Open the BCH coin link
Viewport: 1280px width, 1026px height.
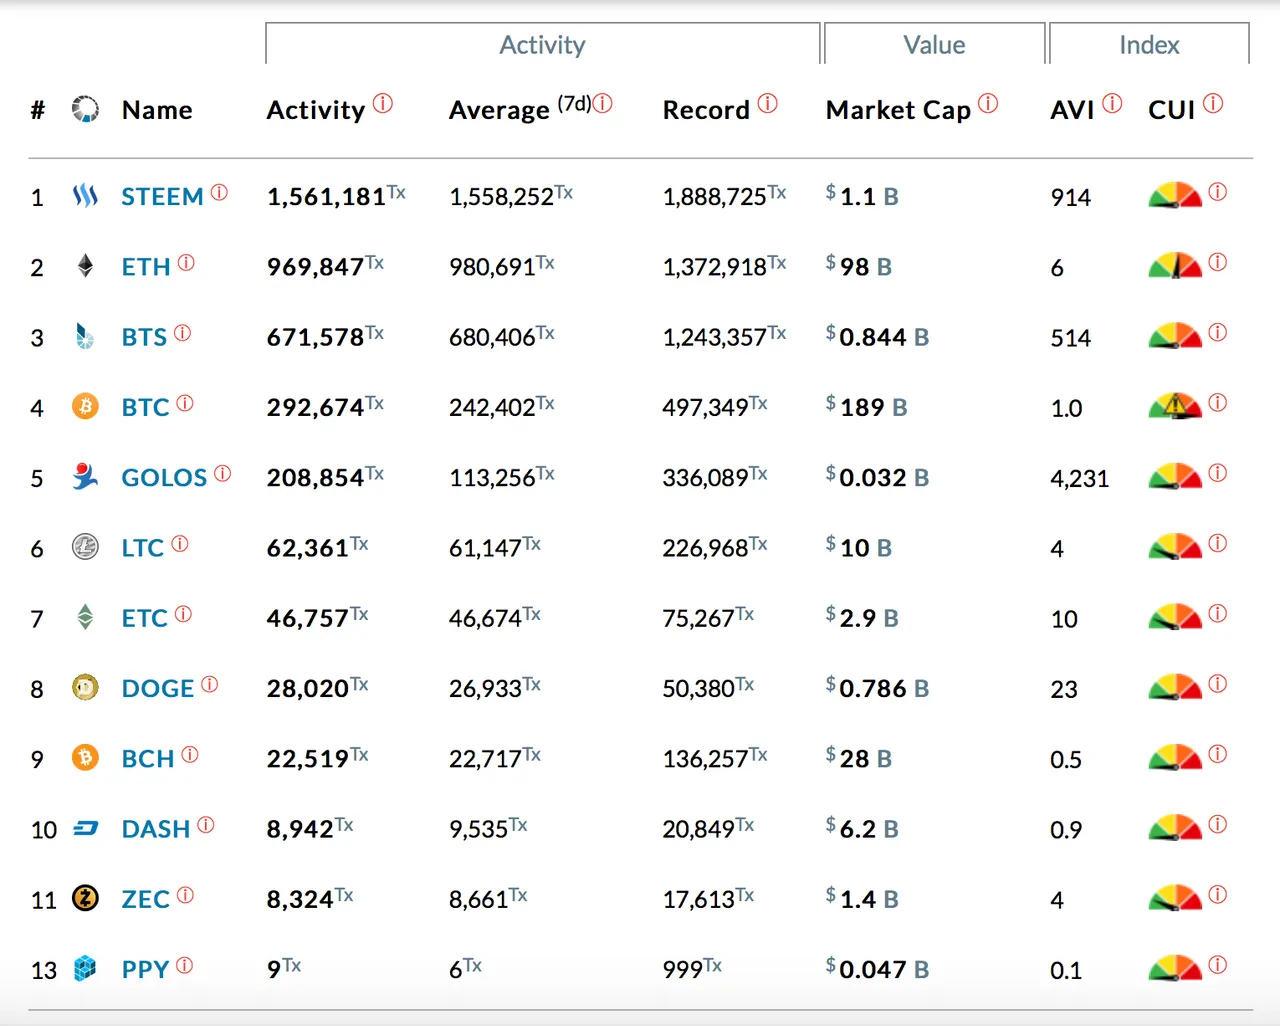click(148, 759)
